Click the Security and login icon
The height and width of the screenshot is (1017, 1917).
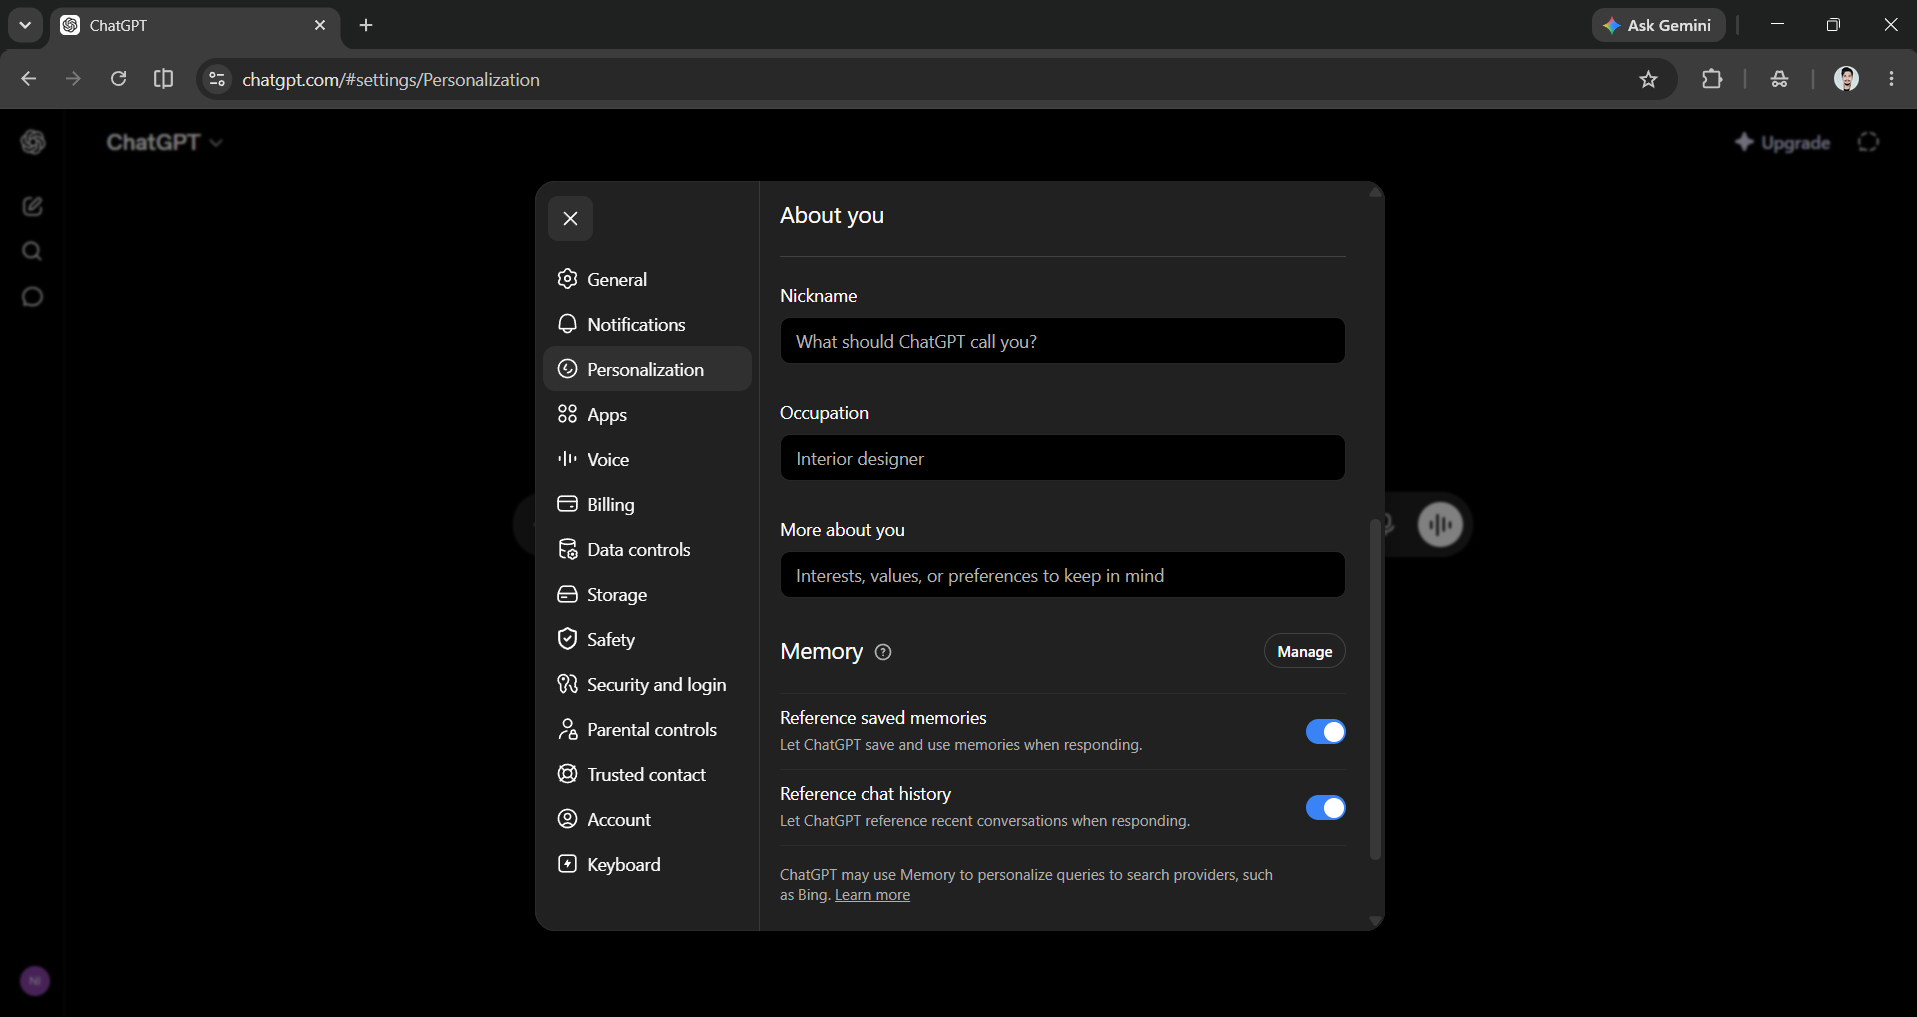(x=568, y=684)
